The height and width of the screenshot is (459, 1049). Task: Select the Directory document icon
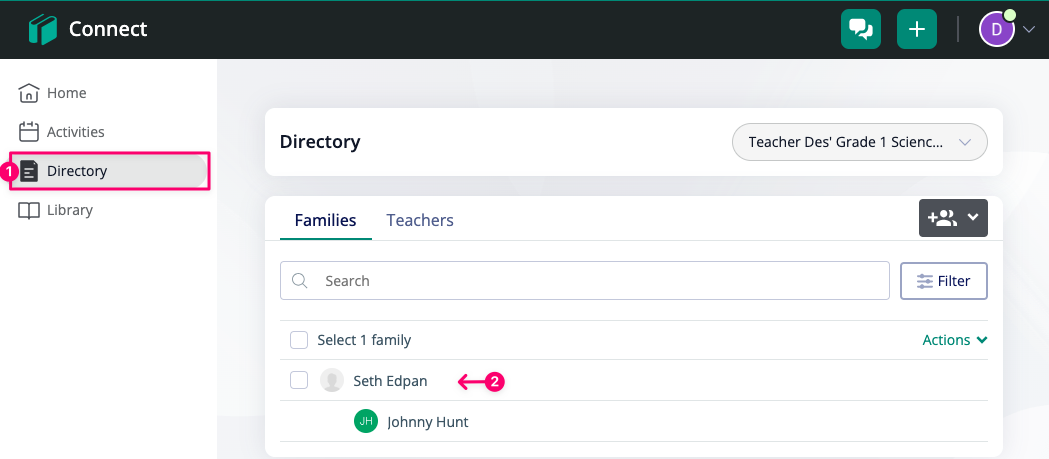pos(29,171)
